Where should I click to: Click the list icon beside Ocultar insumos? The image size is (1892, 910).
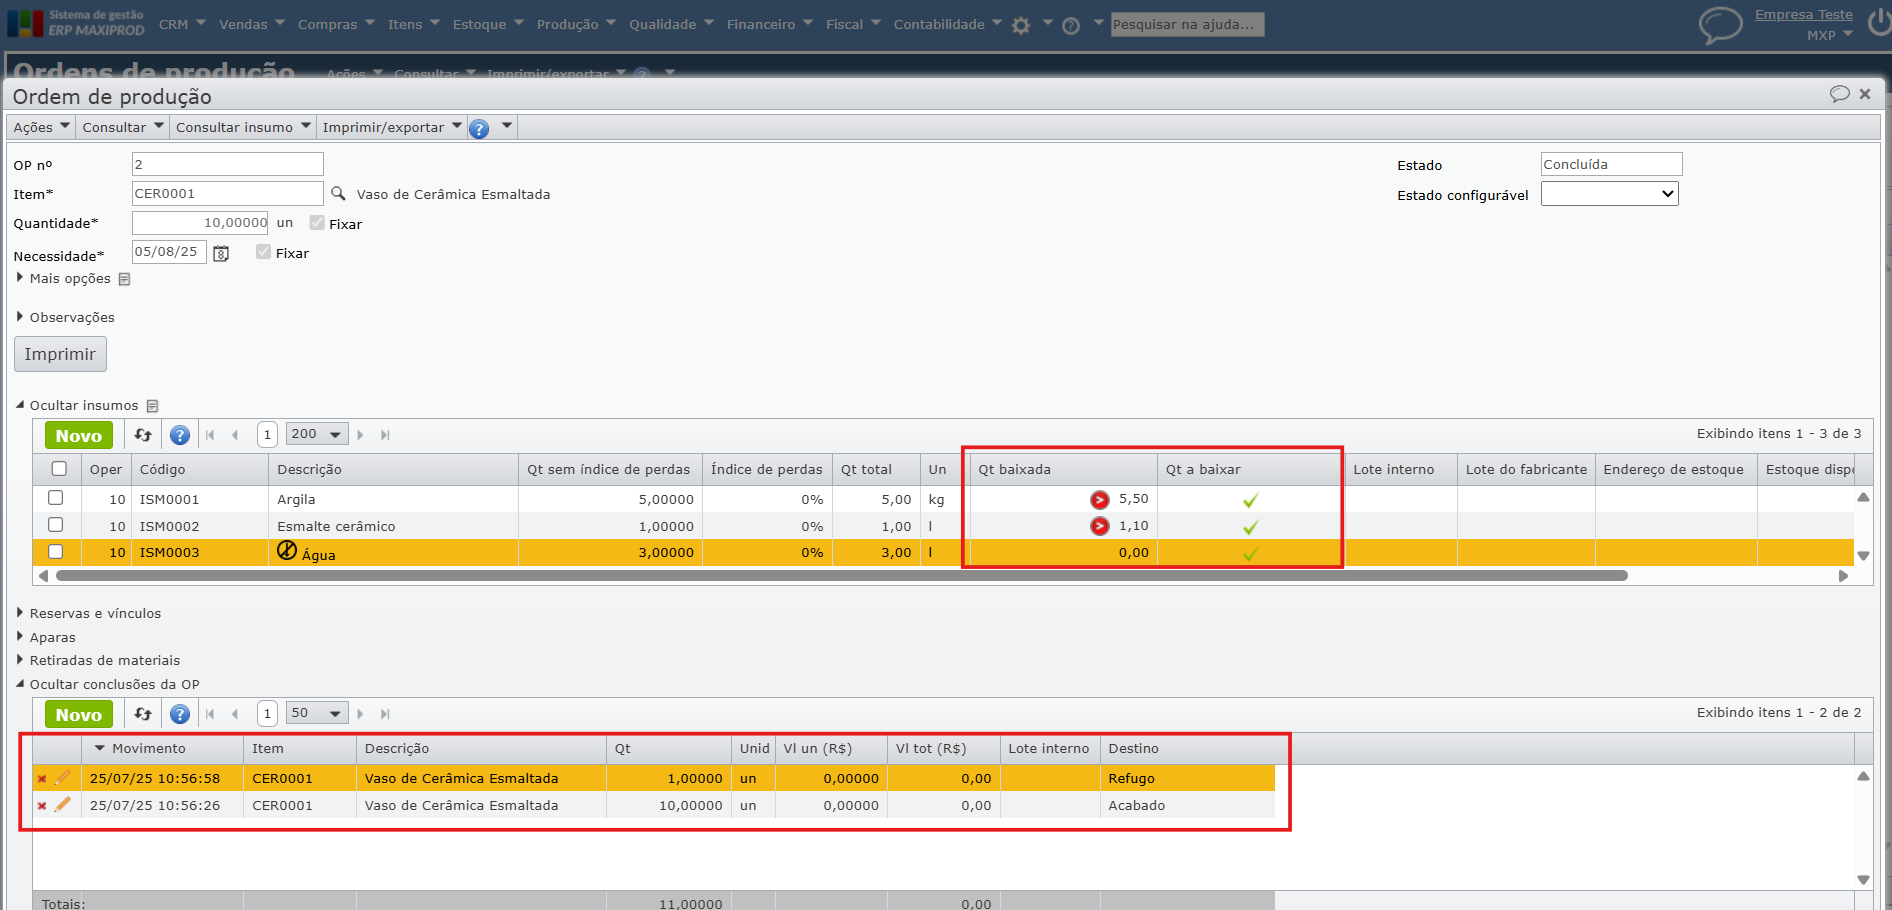[152, 406]
